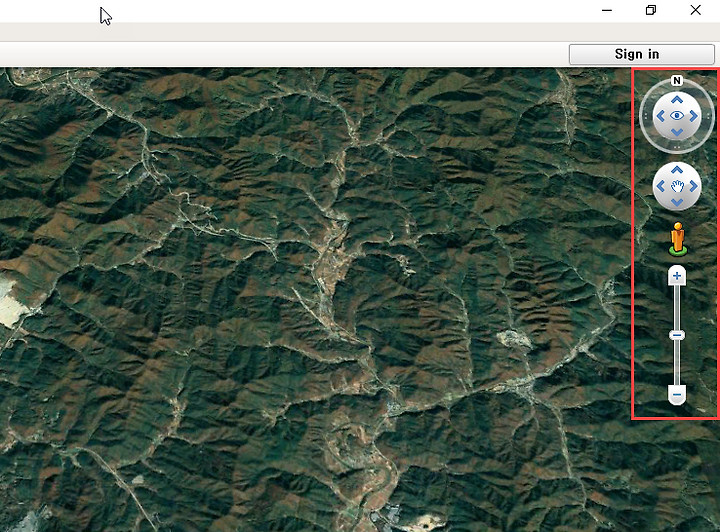Screen dimensions: 720x532
Task: Pan the map right with Move joystick right arrow
Action: click(x=693, y=186)
